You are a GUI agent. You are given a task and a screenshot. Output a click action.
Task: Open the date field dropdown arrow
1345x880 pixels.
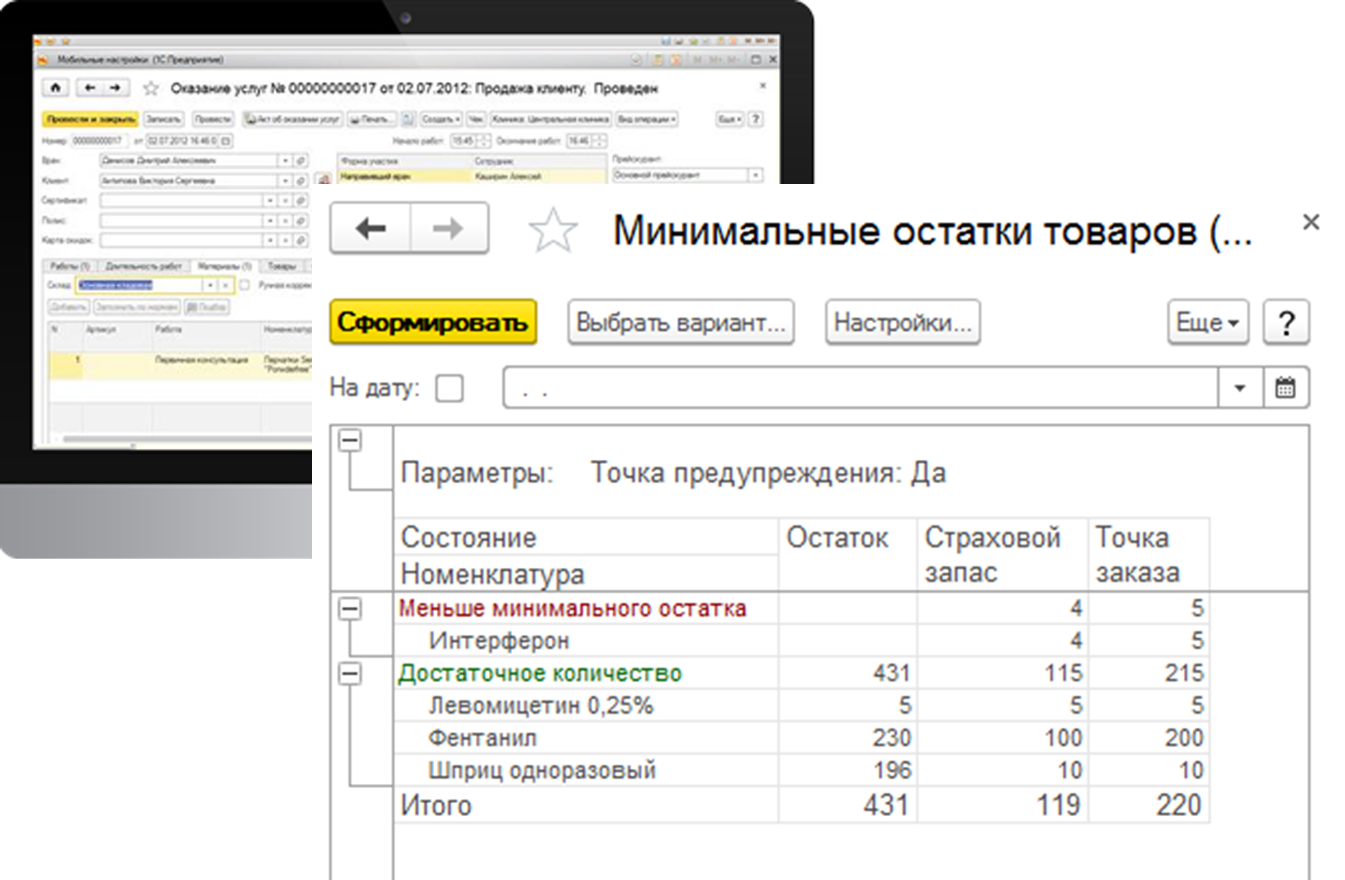(1240, 388)
